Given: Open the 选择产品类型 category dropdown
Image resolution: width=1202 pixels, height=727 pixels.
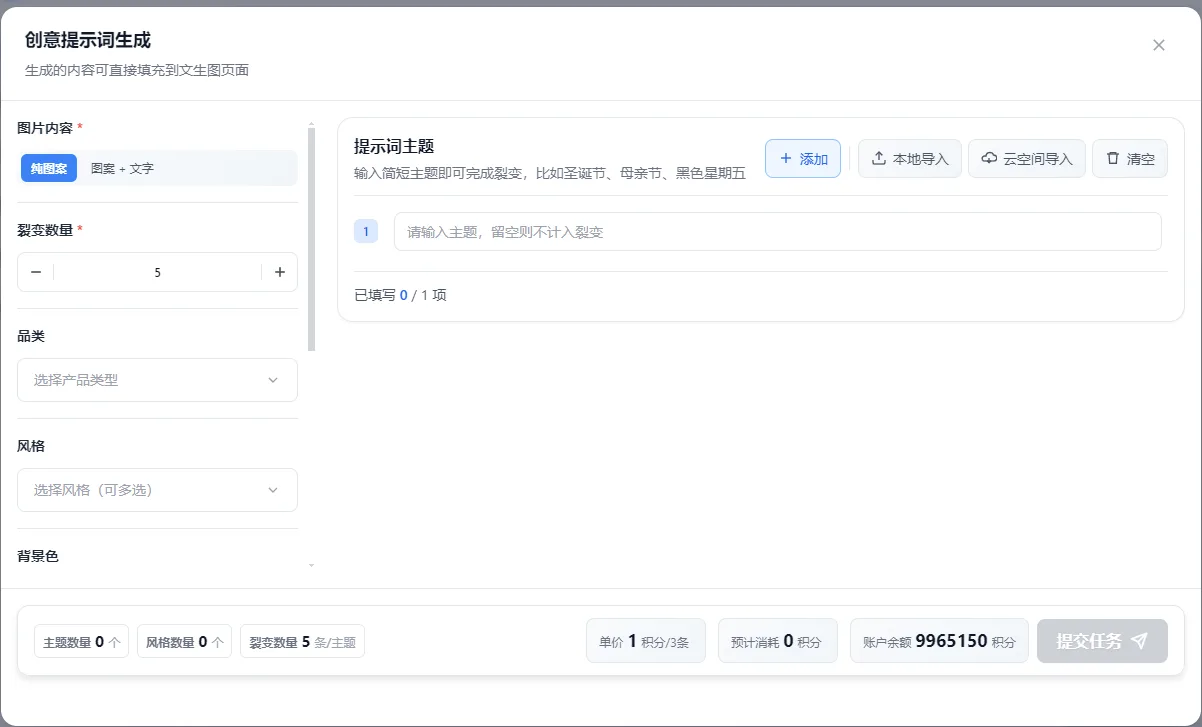Looking at the screenshot, I should click(145, 380).
